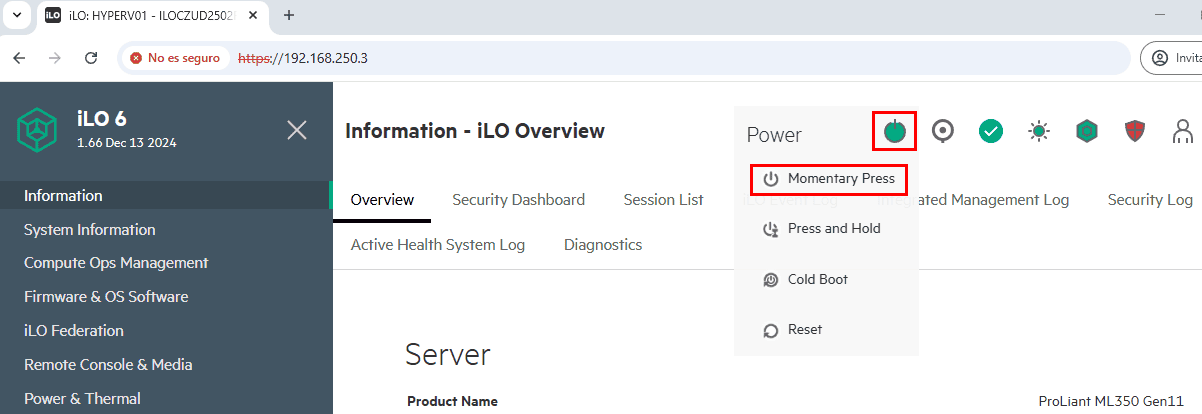This screenshot has height=414, width=1202.
Task: Click the green hexagon icon in header
Action: pyautogui.click(x=1087, y=131)
